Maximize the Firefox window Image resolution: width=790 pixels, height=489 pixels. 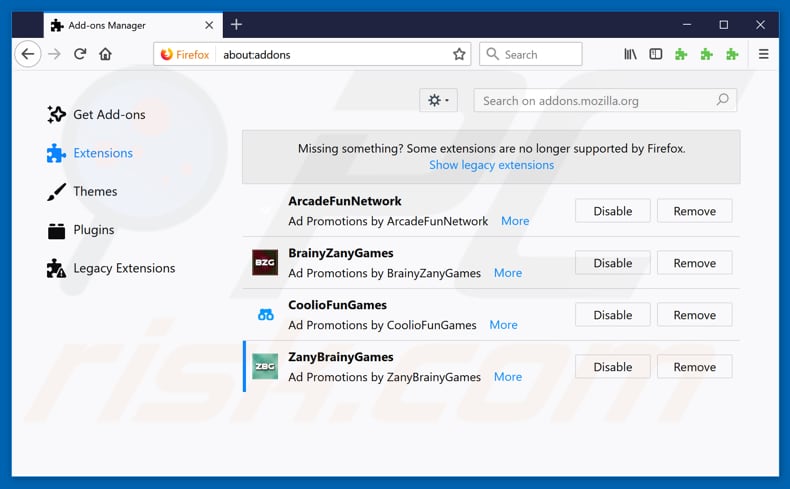723,24
